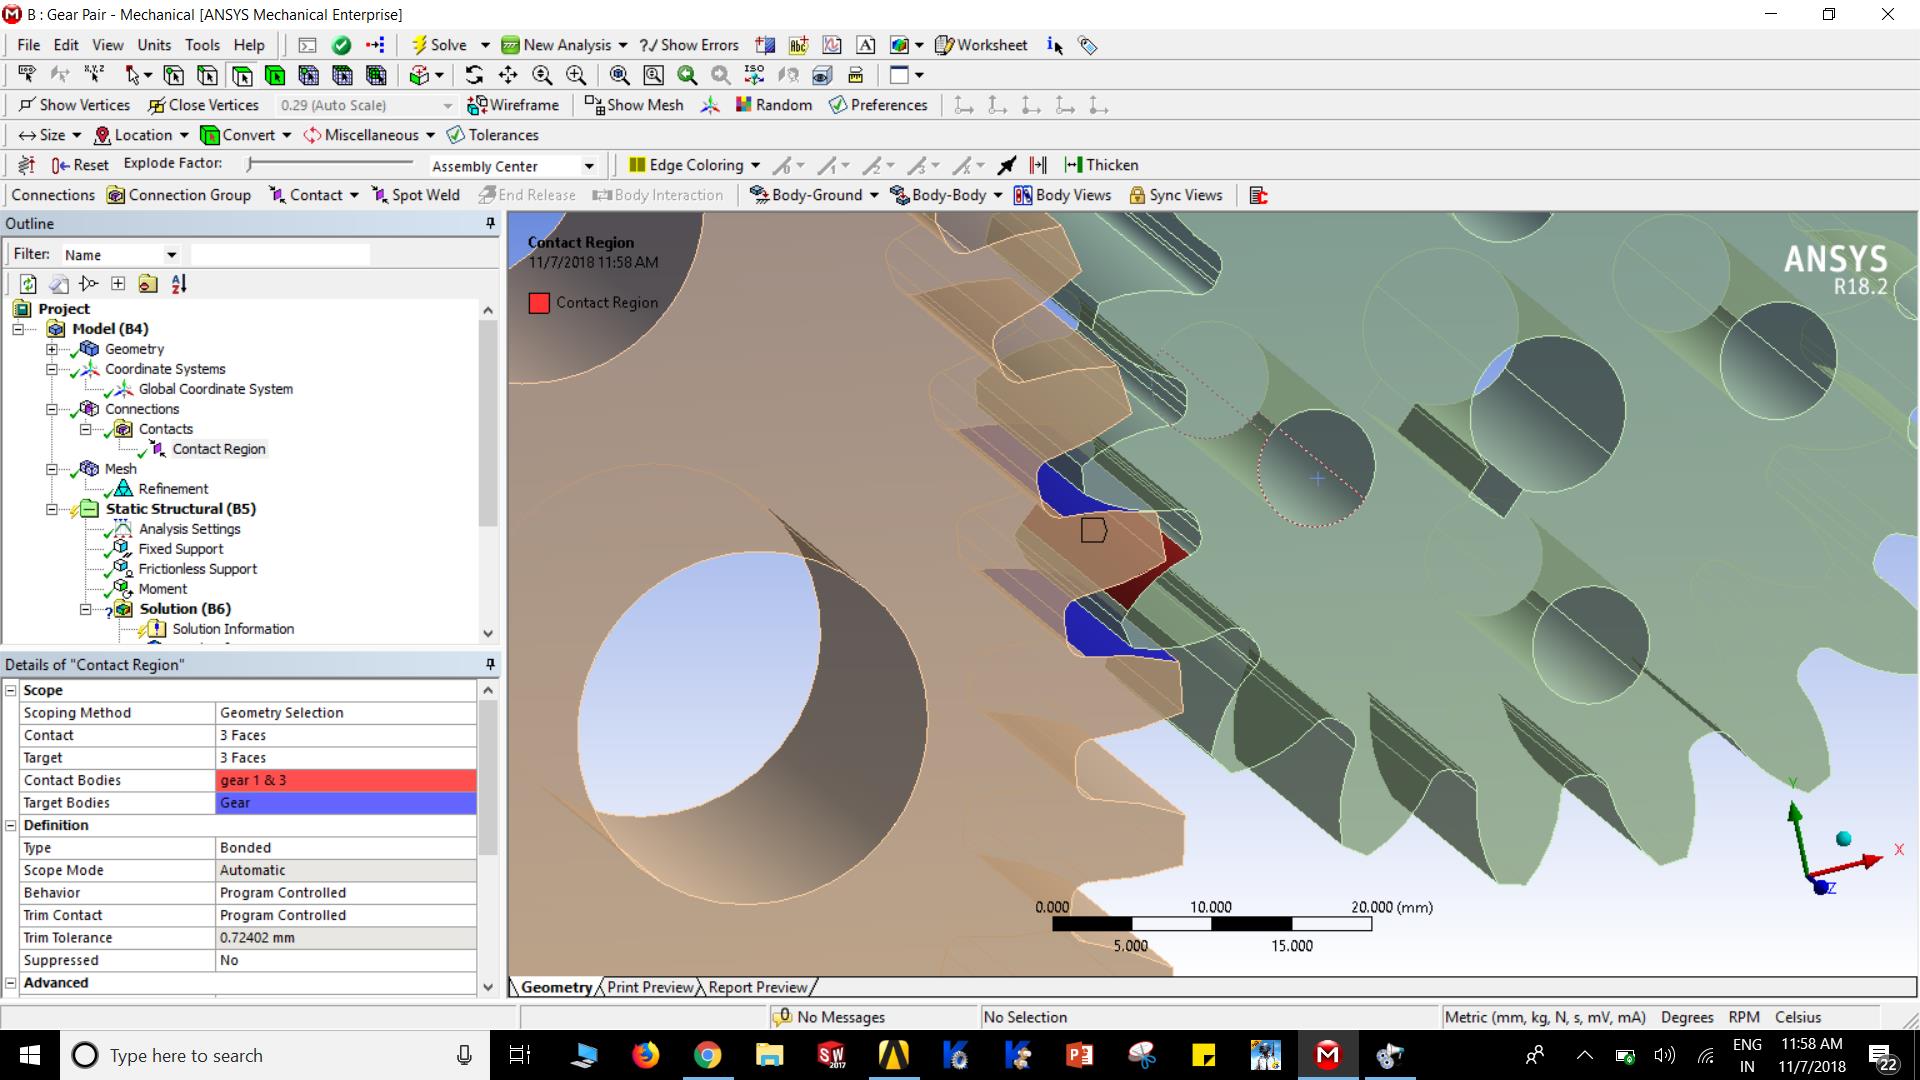This screenshot has height=1080, width=1920.
Task: Open the Assembly Center dropdown
Action: coord(589,166)
